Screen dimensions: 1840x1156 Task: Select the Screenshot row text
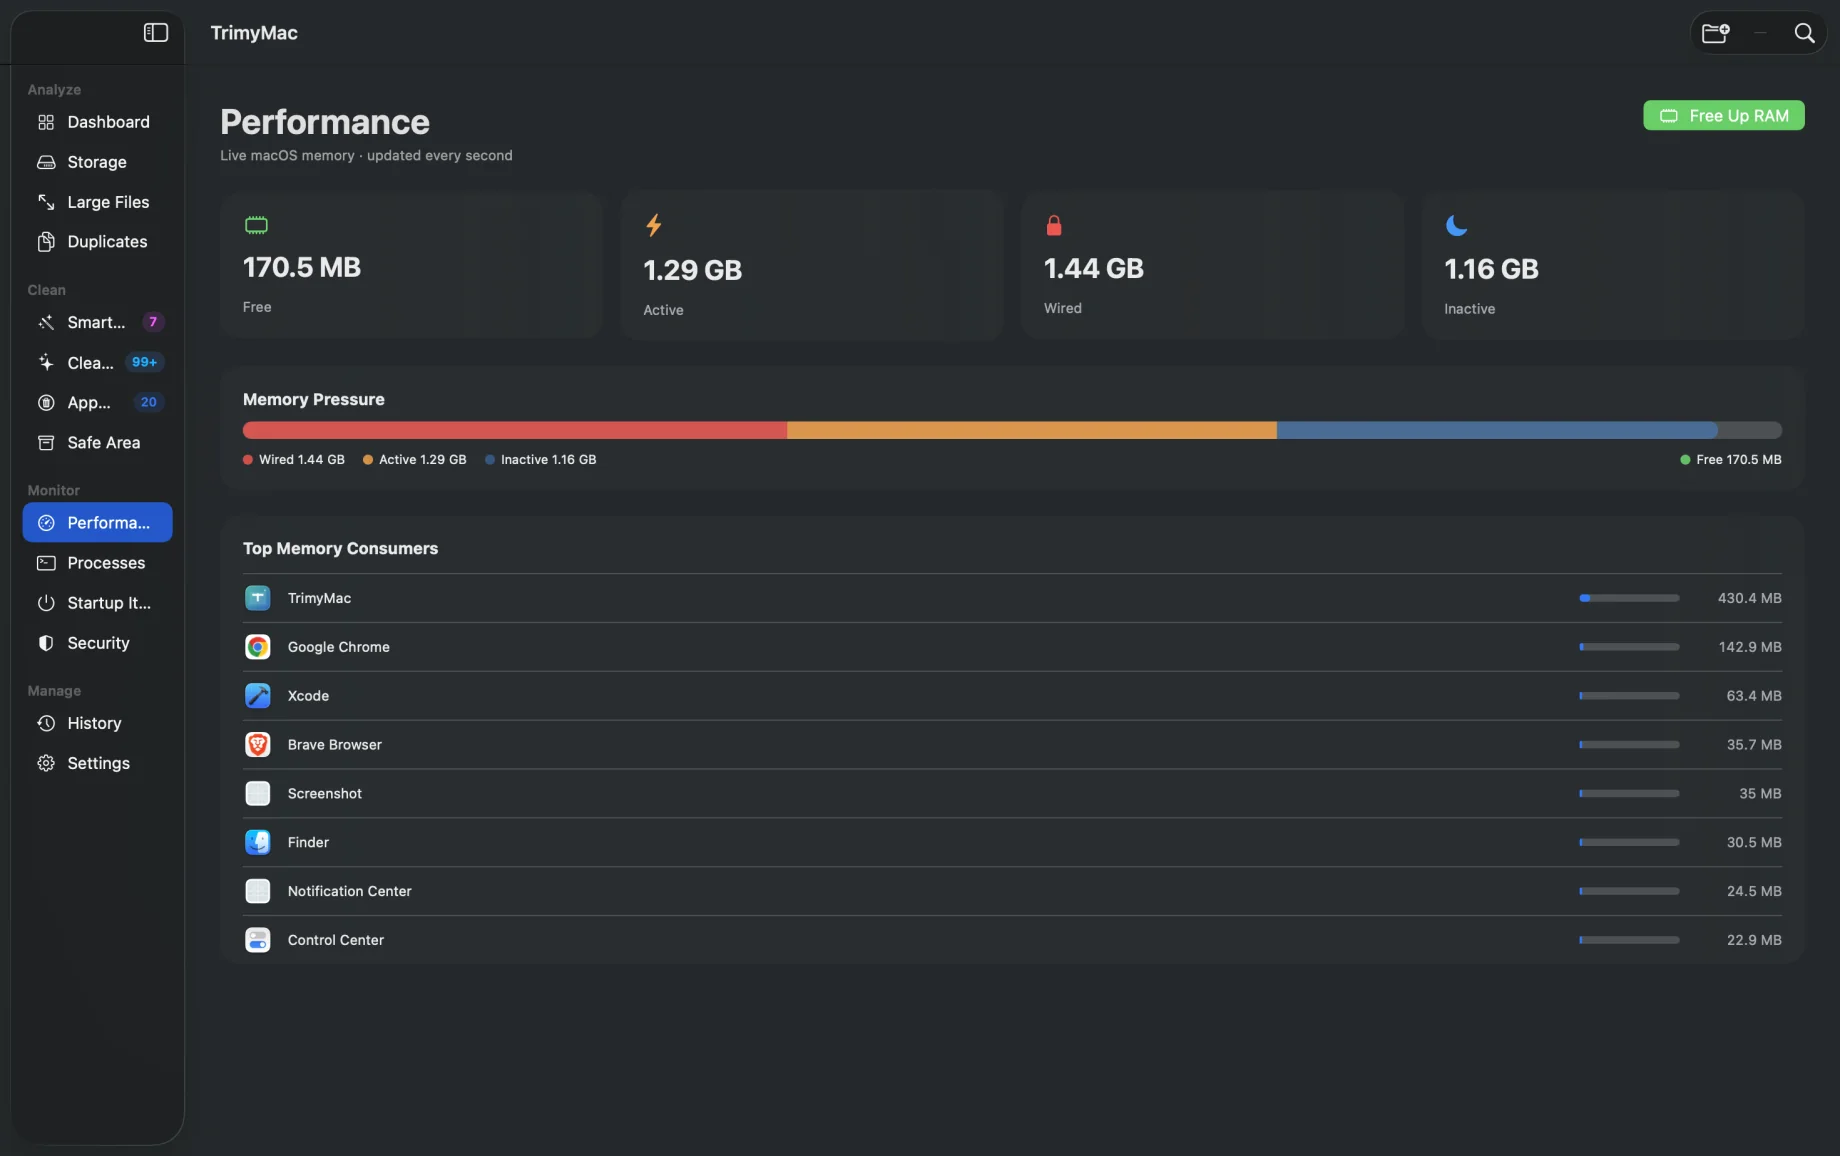click(325, 794)
